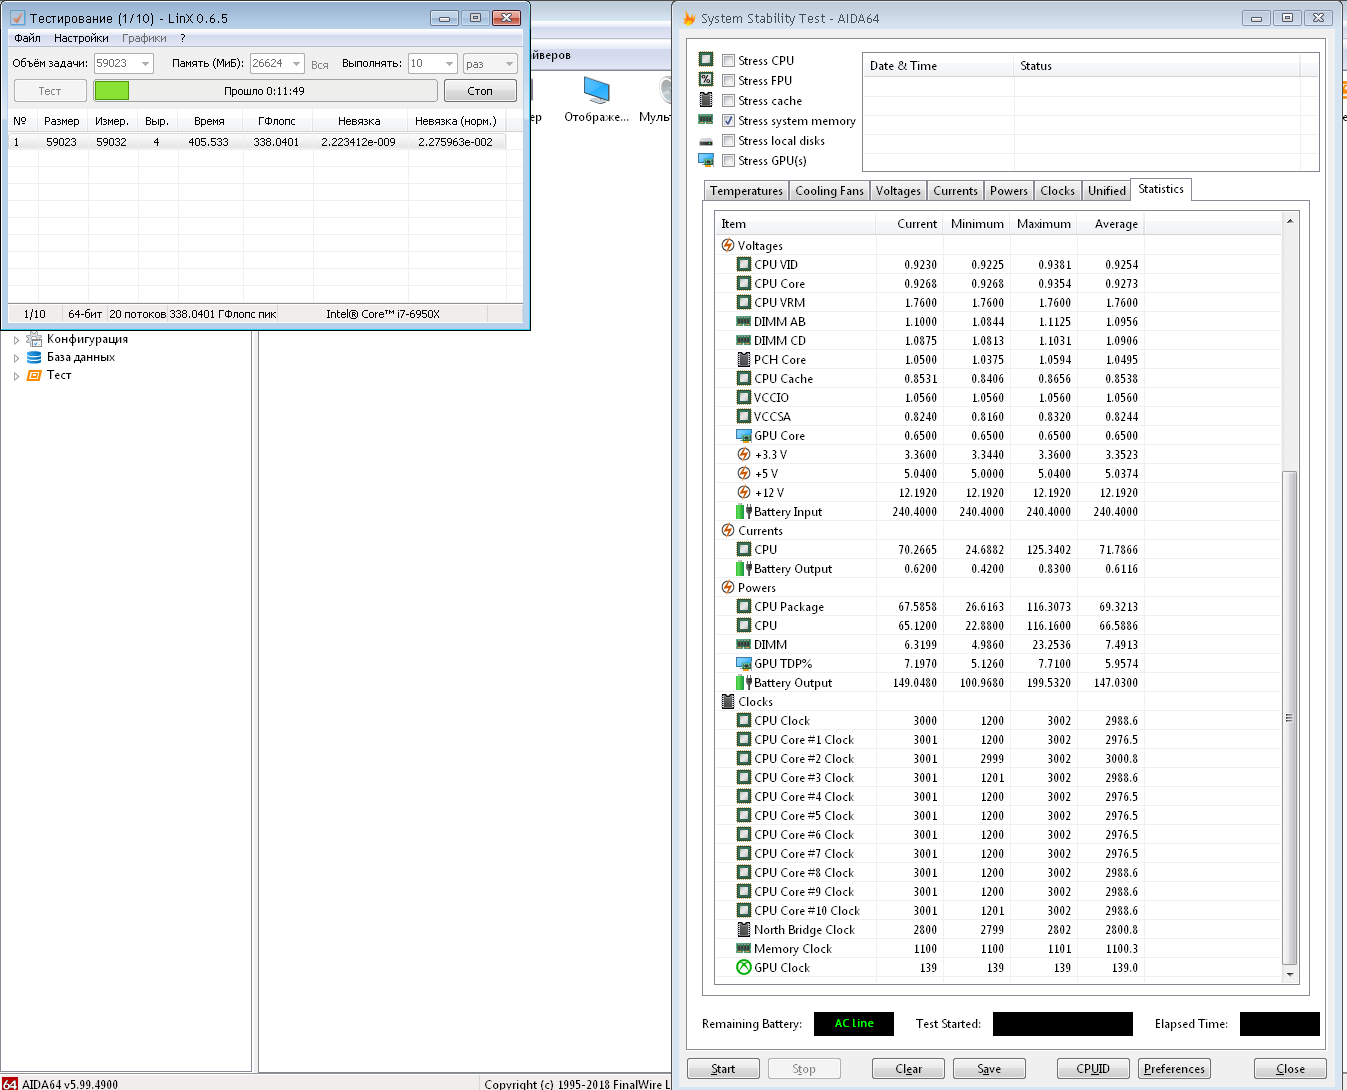Open the раз units dropdown in LinX
This screenshot has width=1347, height=1090.
click(x=509, y=64)
